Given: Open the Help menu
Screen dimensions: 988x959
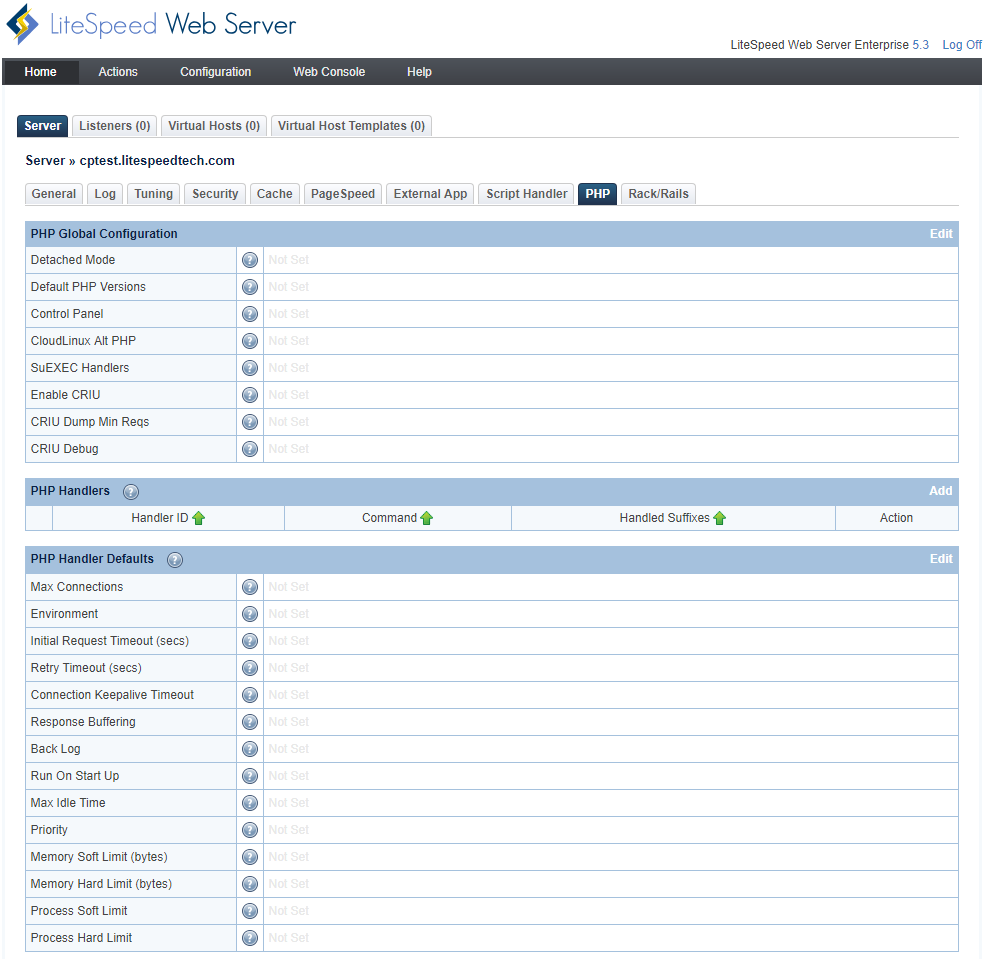Looking at the screenshot, I should click(419, 72).
